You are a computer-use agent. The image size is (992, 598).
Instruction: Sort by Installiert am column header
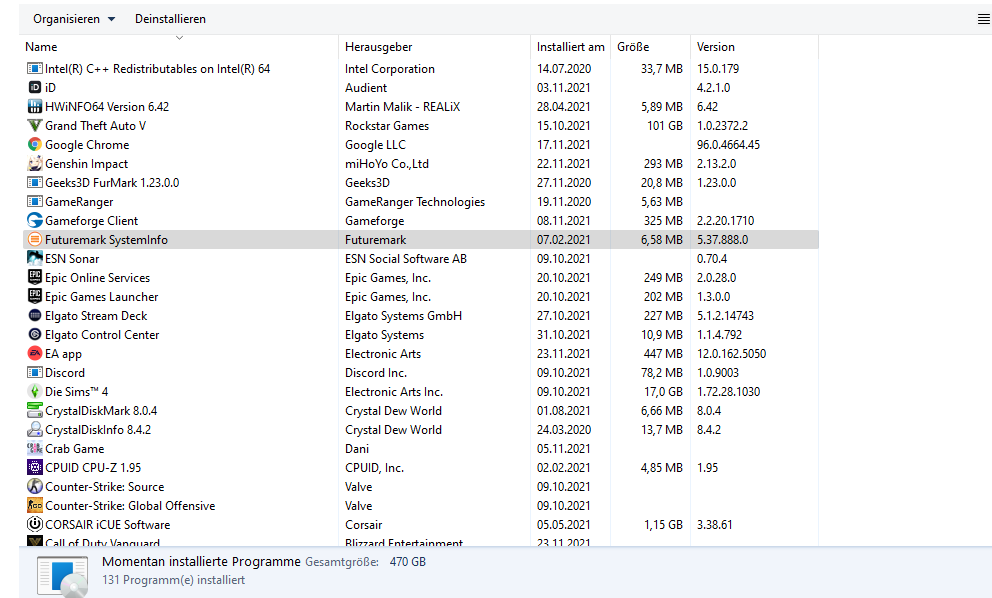click(571, 47)
